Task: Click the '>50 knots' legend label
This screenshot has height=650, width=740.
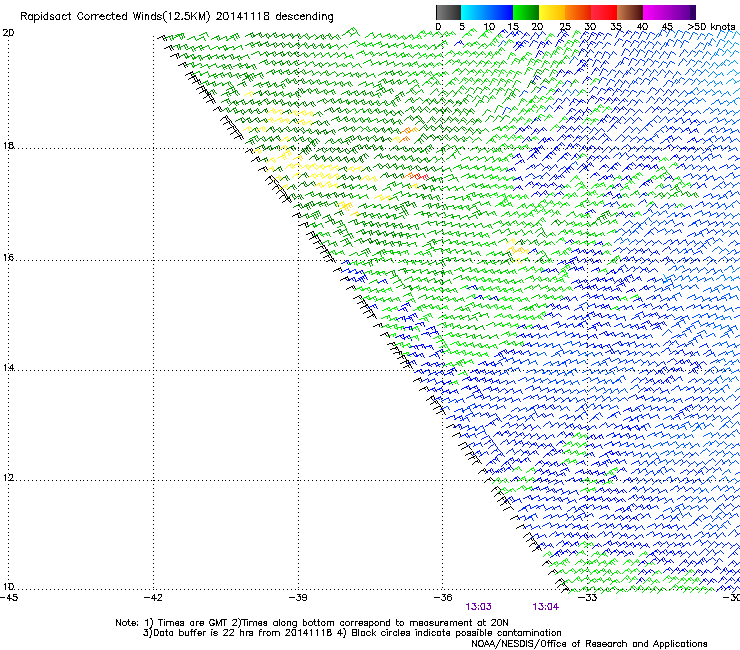Action: point(711,27)
